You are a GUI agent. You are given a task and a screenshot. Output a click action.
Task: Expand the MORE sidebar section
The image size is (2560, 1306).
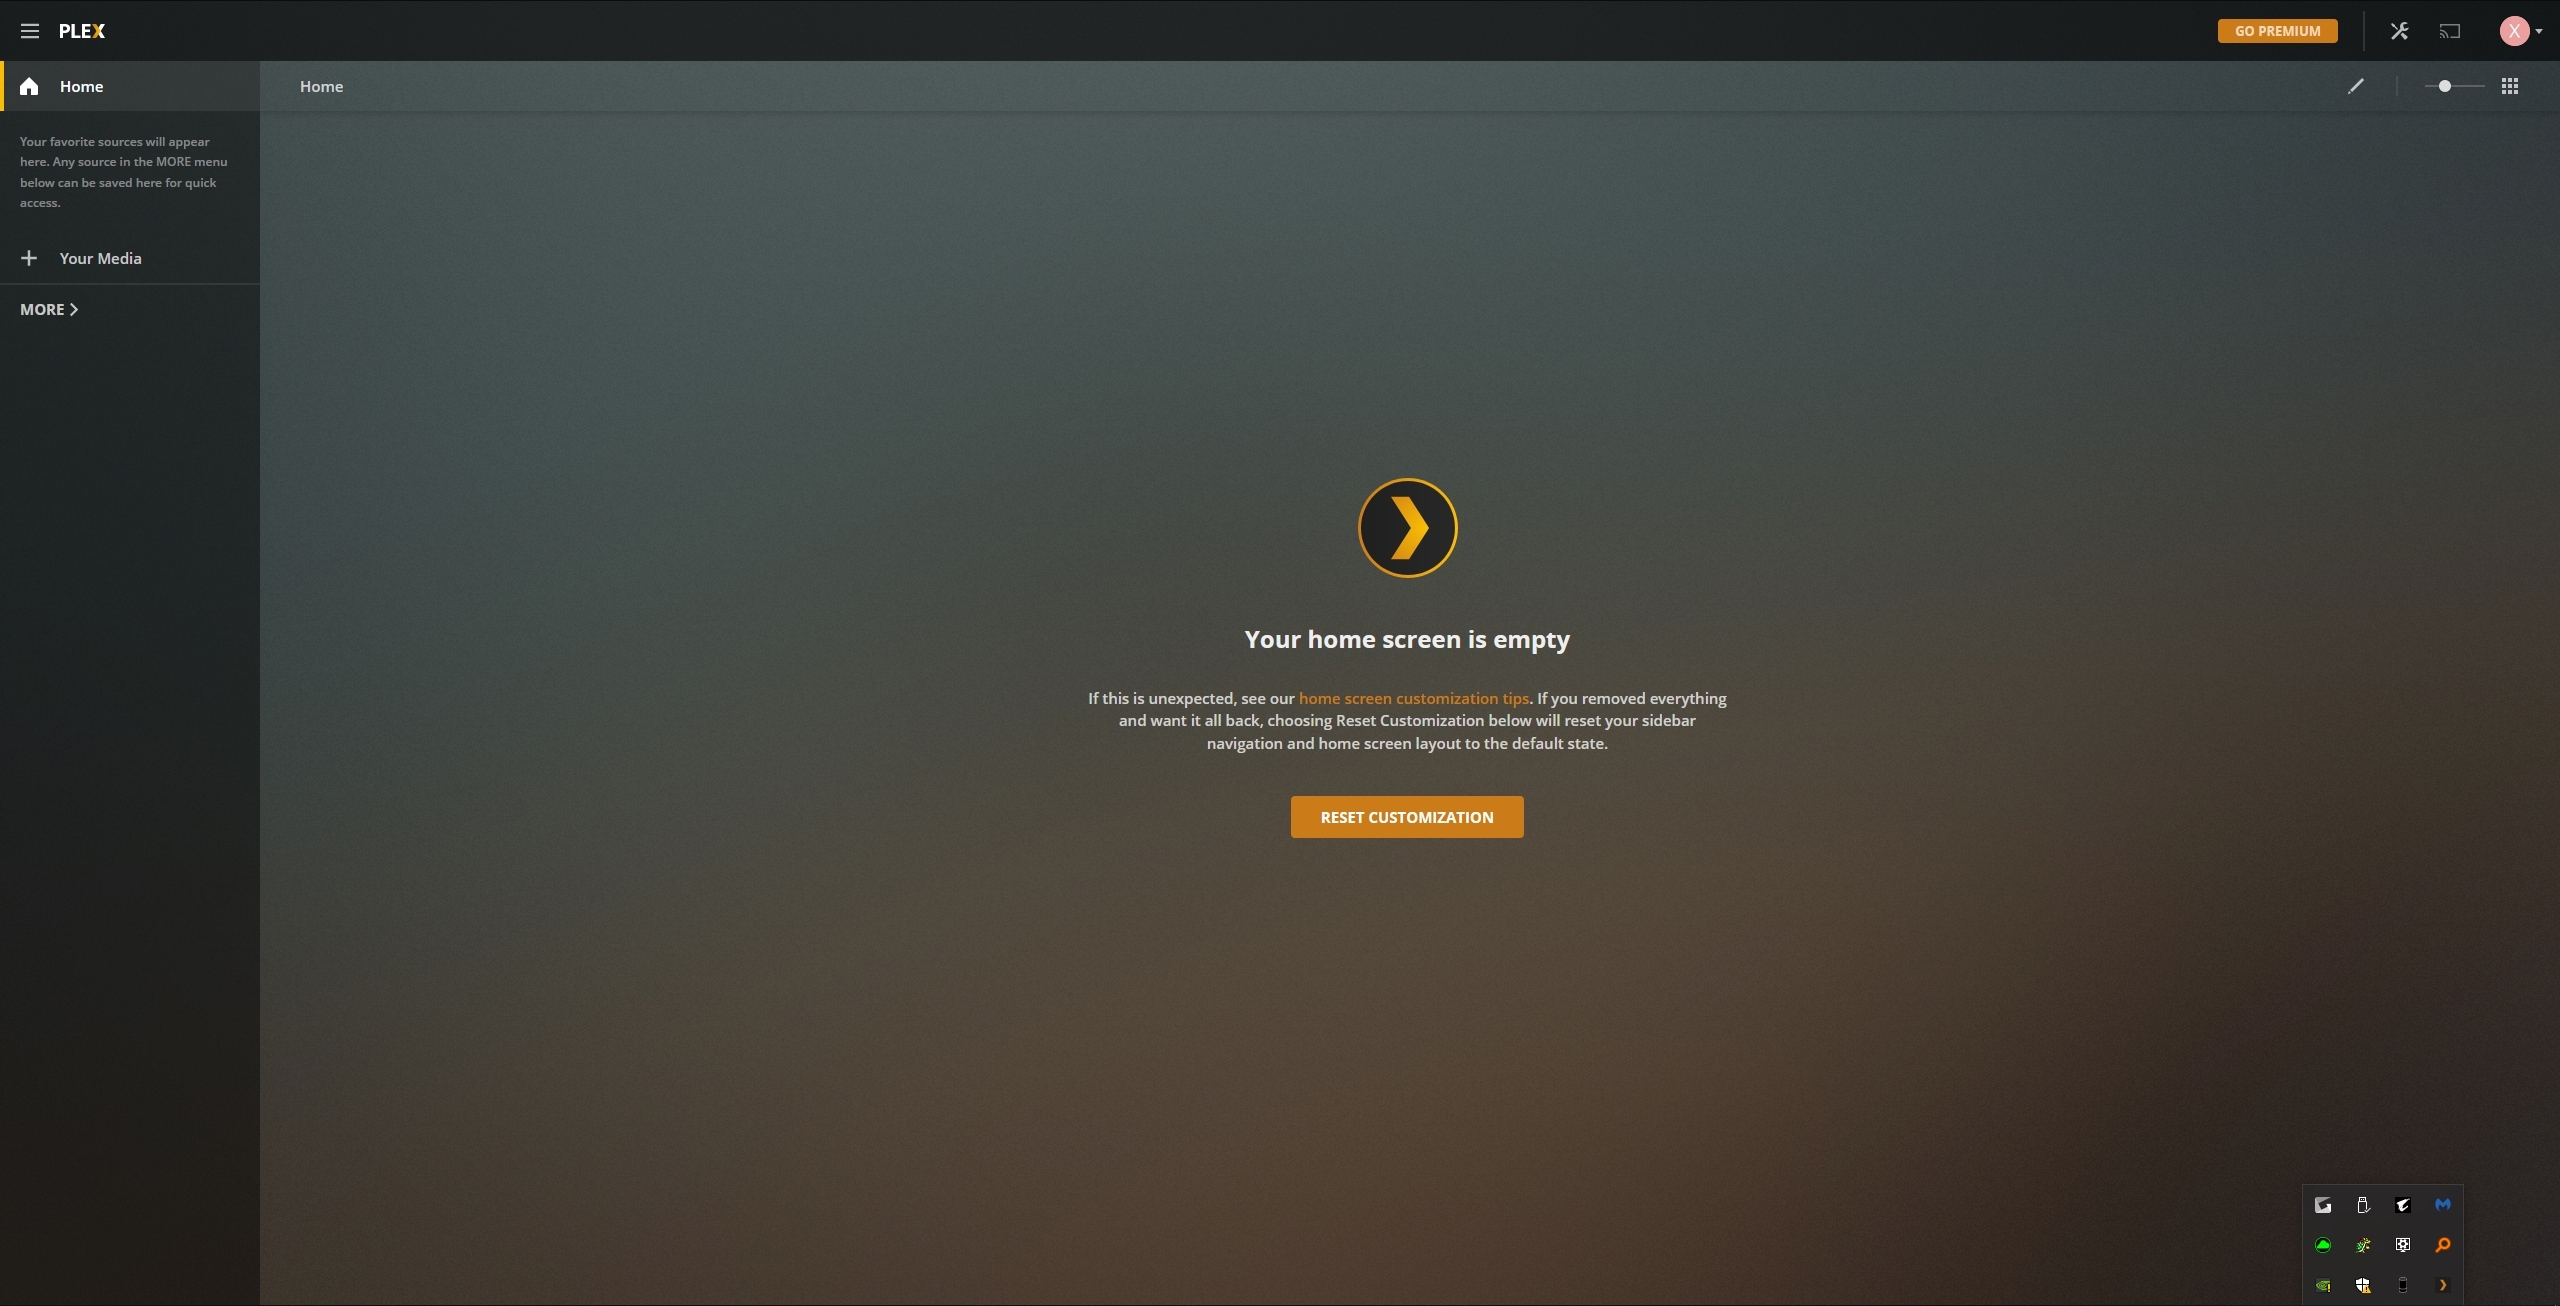(48, 309)
